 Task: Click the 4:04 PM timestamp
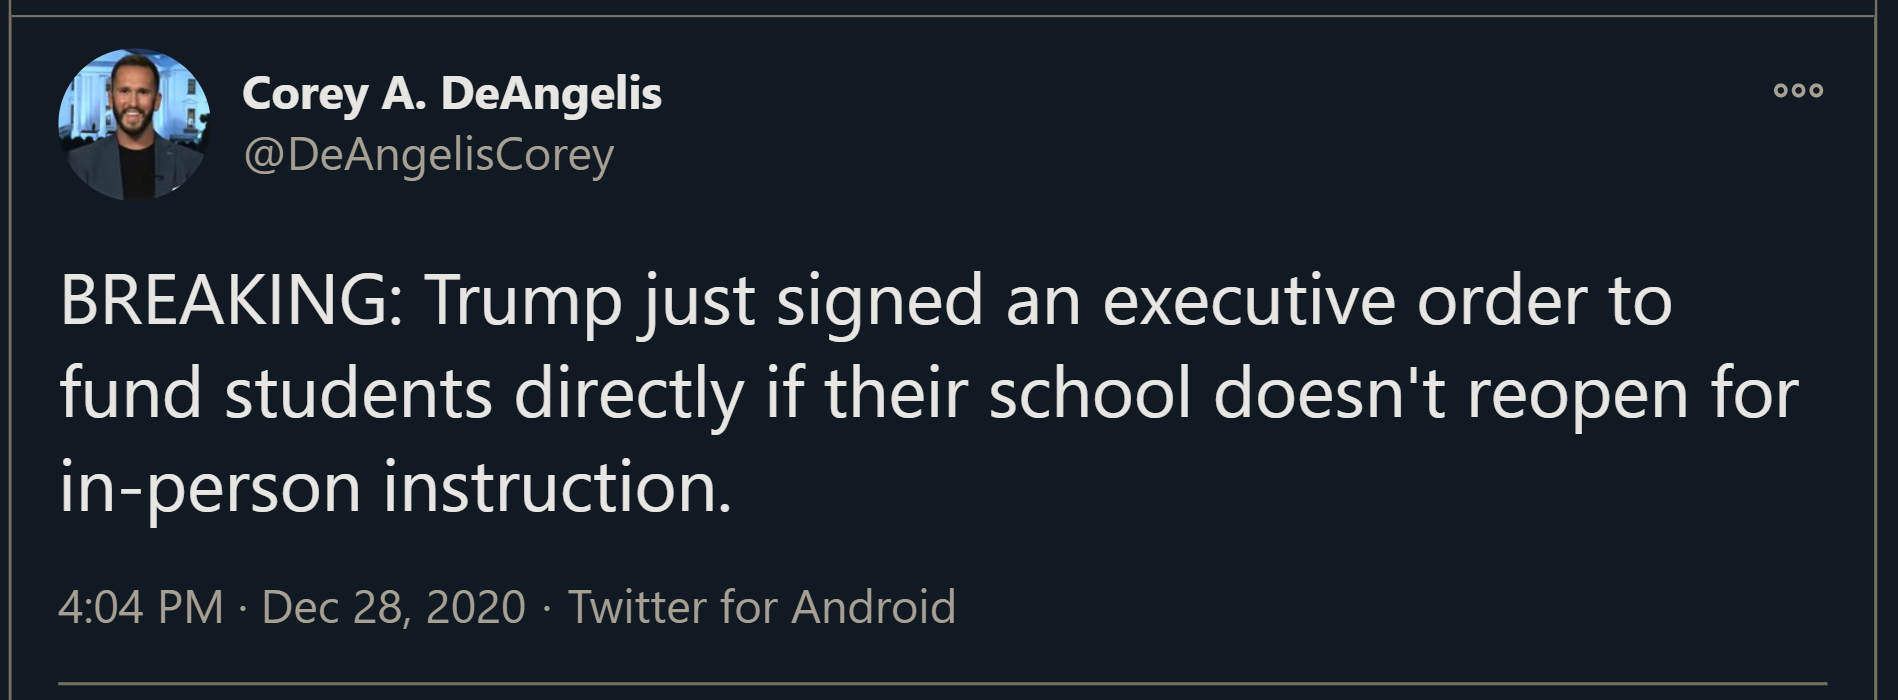pos(140,607)
